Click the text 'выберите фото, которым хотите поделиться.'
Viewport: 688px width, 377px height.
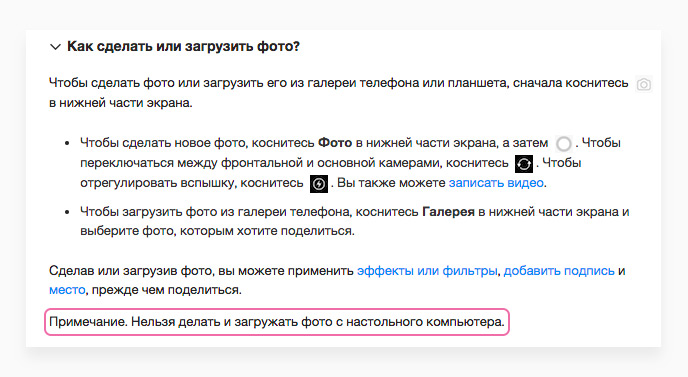pyautogui.click(x=217, y=231)
